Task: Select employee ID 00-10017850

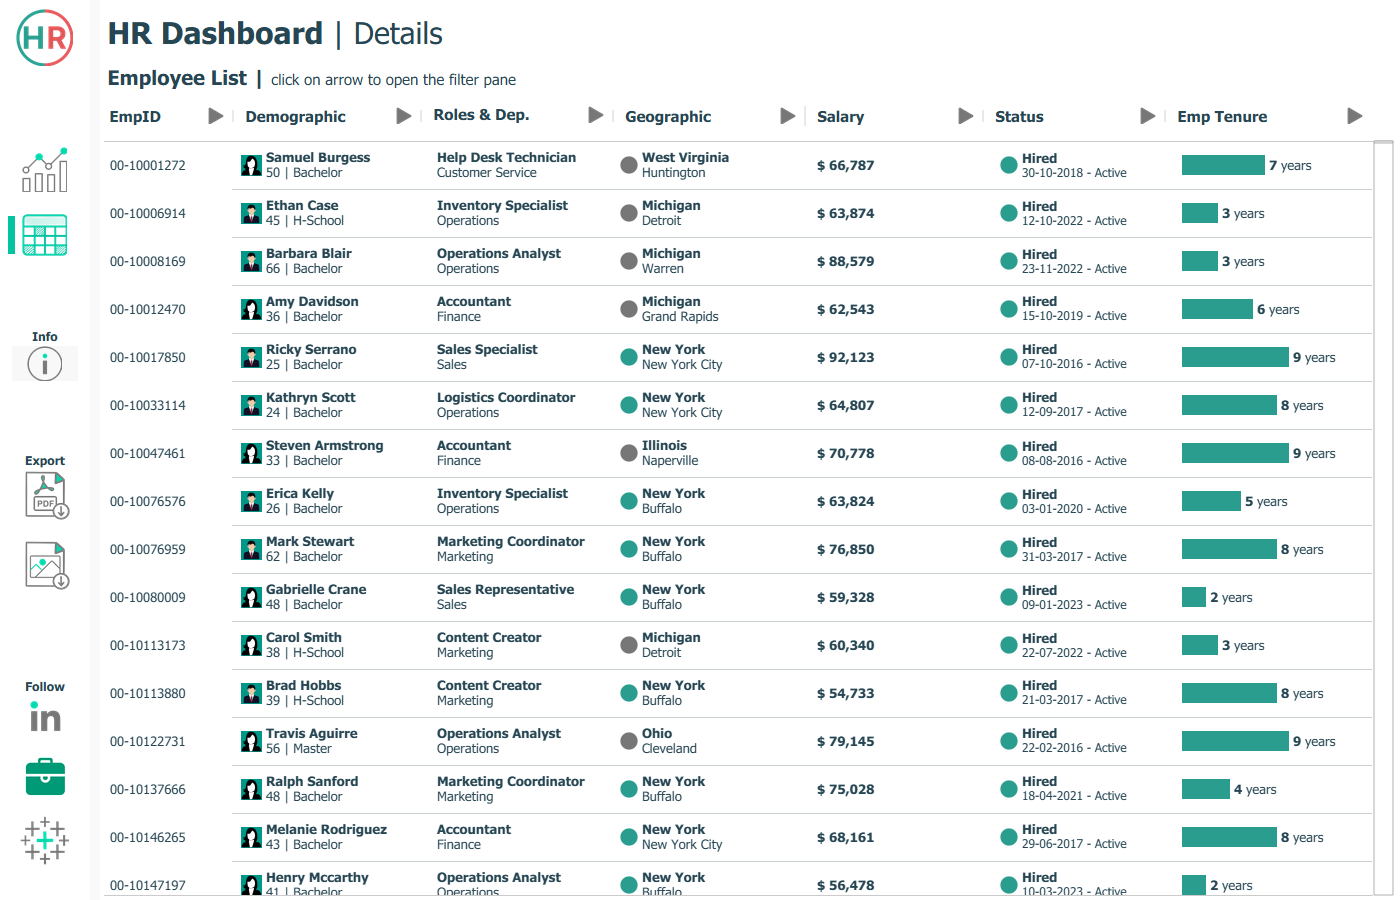Action: click(148, 358)
